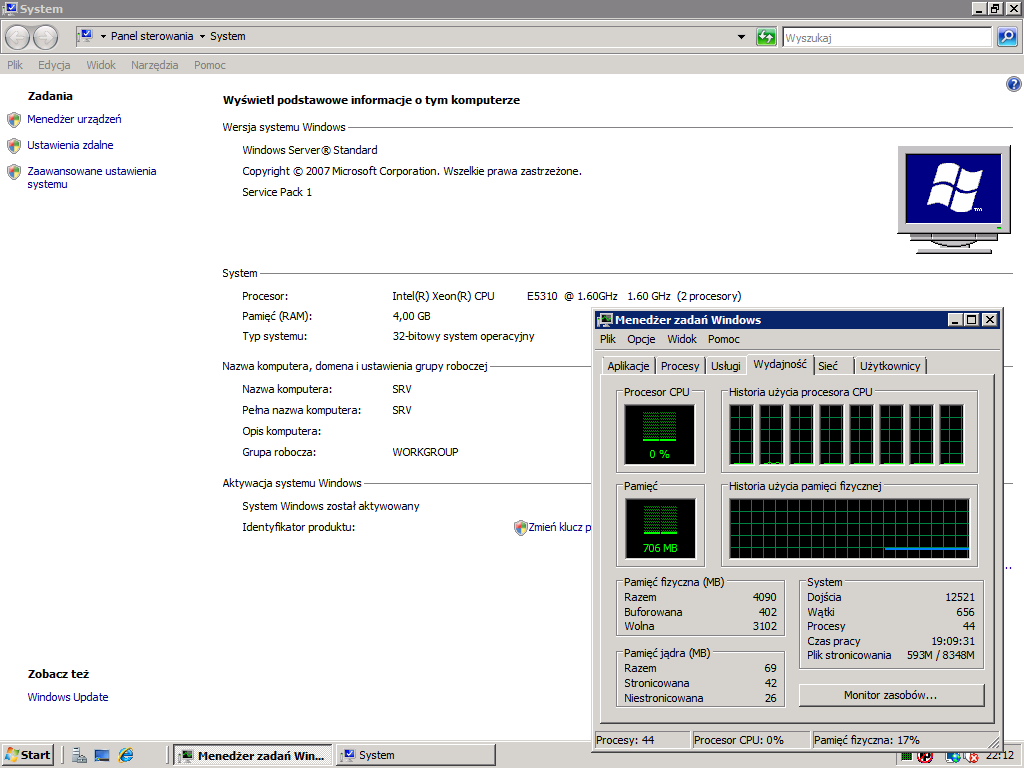Screen dimensions: 1024x768
Task: Click the System window title bar icon
Action: tap(10, 8)
